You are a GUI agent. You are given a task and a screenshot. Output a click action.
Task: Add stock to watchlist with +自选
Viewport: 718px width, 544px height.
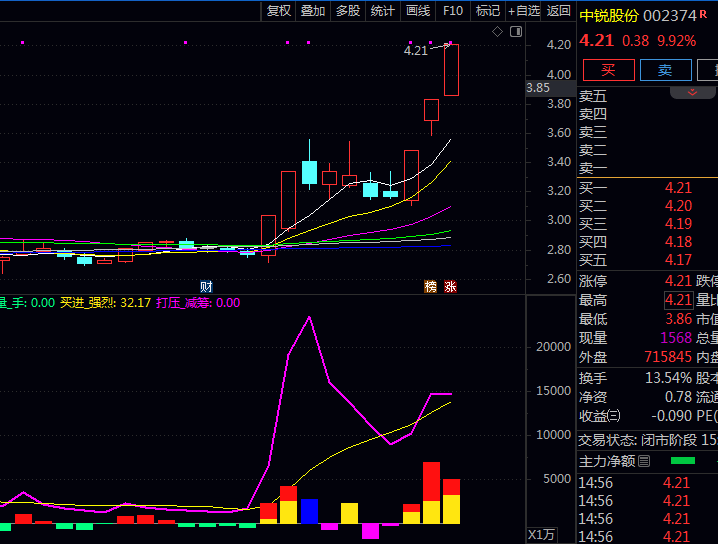(524, 11)
